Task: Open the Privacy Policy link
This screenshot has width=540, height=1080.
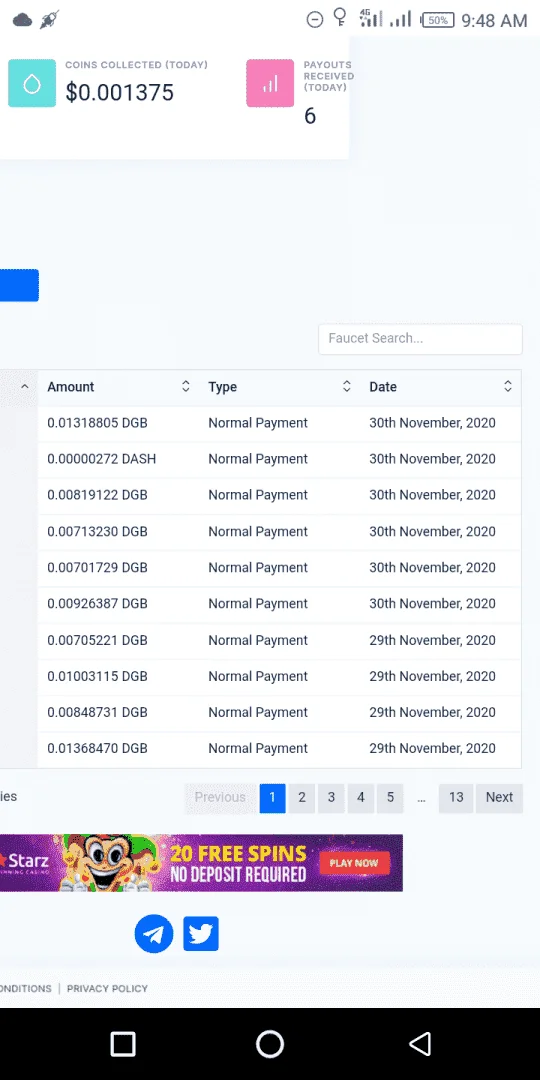Action: [x=107, y=988]
